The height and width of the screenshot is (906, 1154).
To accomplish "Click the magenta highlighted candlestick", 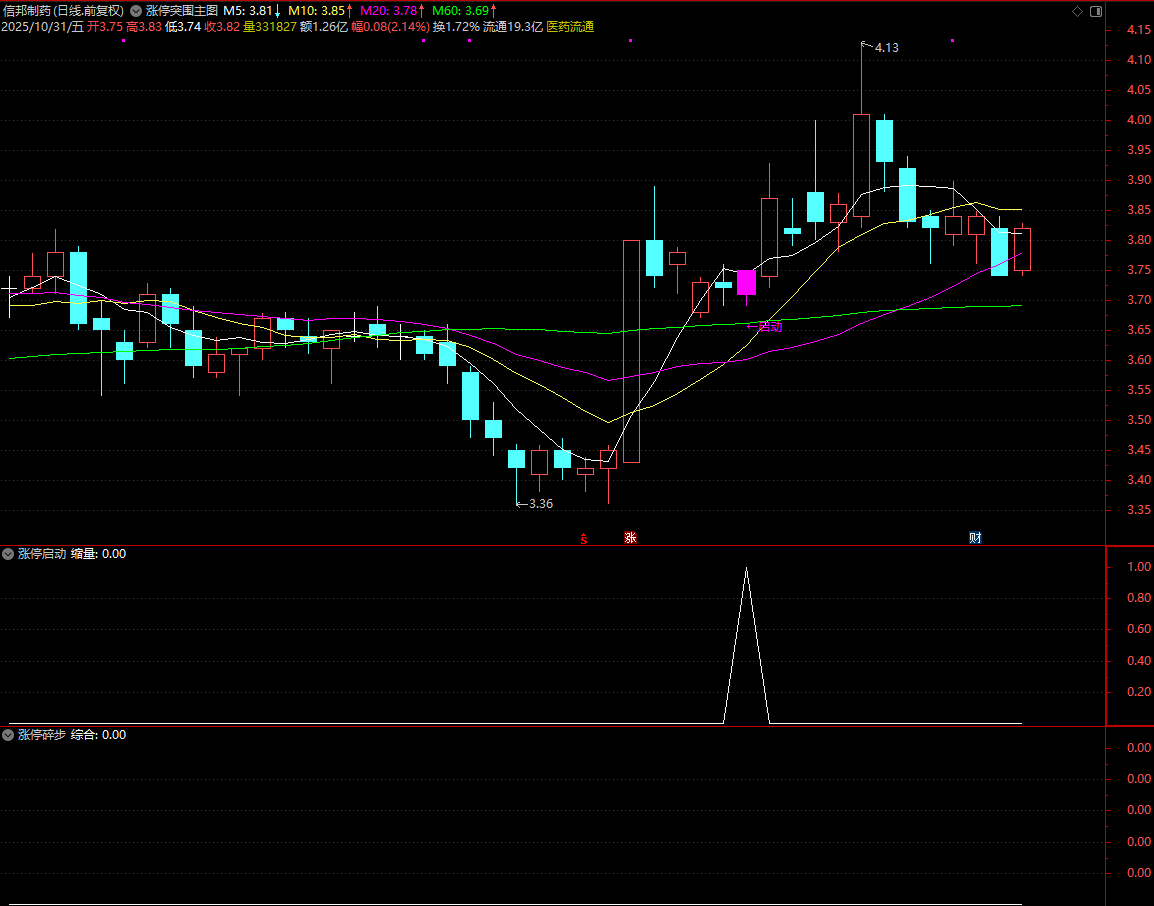I will (x=746, y=282).
